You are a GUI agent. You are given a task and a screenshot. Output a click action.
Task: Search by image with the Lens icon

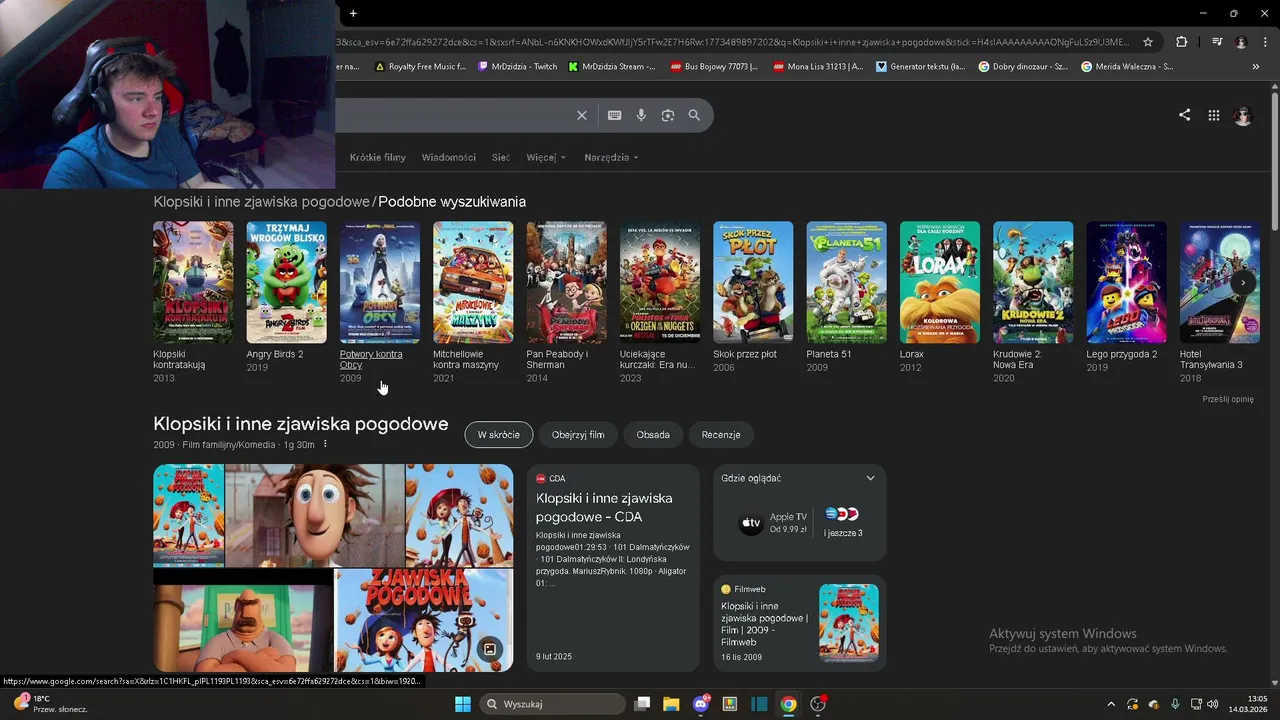pos(667,115)
